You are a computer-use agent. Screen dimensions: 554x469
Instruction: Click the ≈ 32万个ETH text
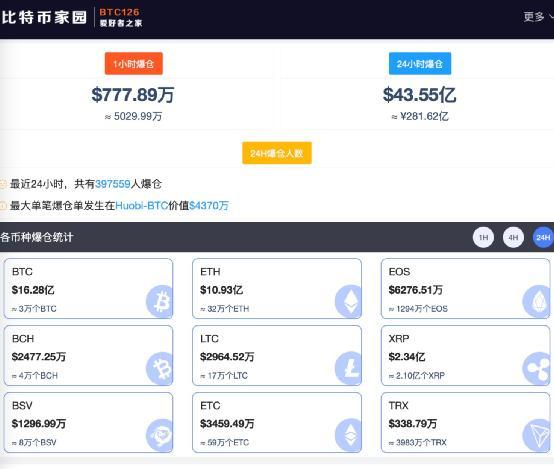[x=225, y=309]
